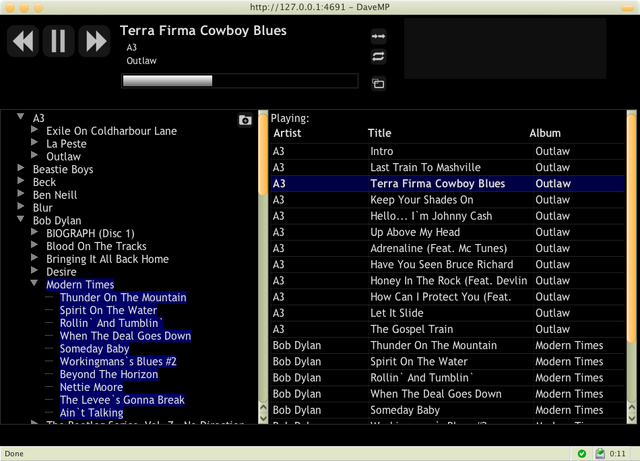Expand the Desire album

(34, 270)
